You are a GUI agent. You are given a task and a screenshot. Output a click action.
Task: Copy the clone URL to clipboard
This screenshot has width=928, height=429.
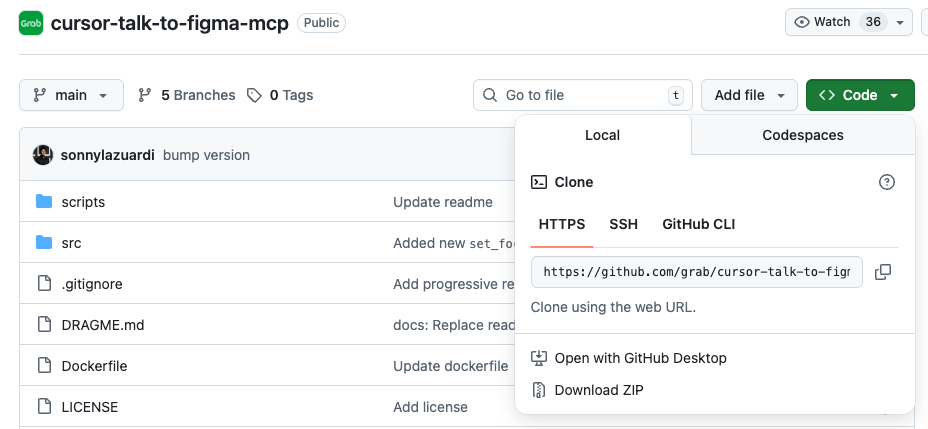point(883,272)
